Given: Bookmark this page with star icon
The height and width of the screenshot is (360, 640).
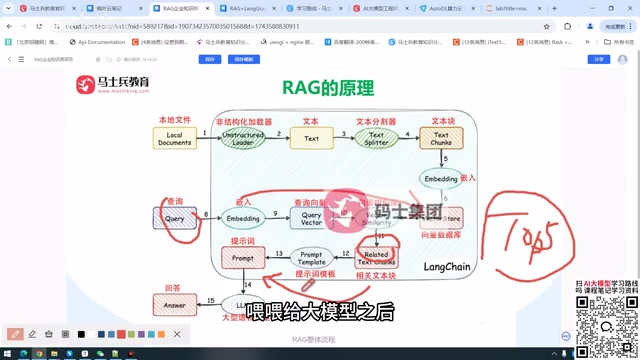Looking at the screenshot, I should (547, 27).
